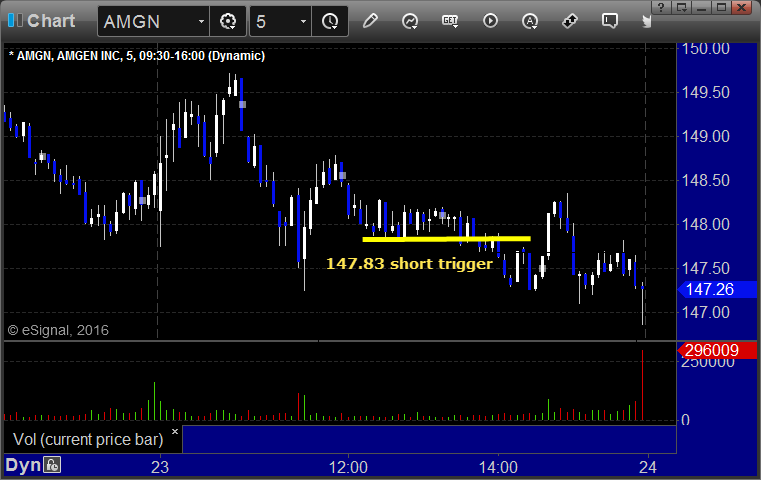Click the pop-out window button
Viewport: 761px width, 480px height.
tap(682, 7)
